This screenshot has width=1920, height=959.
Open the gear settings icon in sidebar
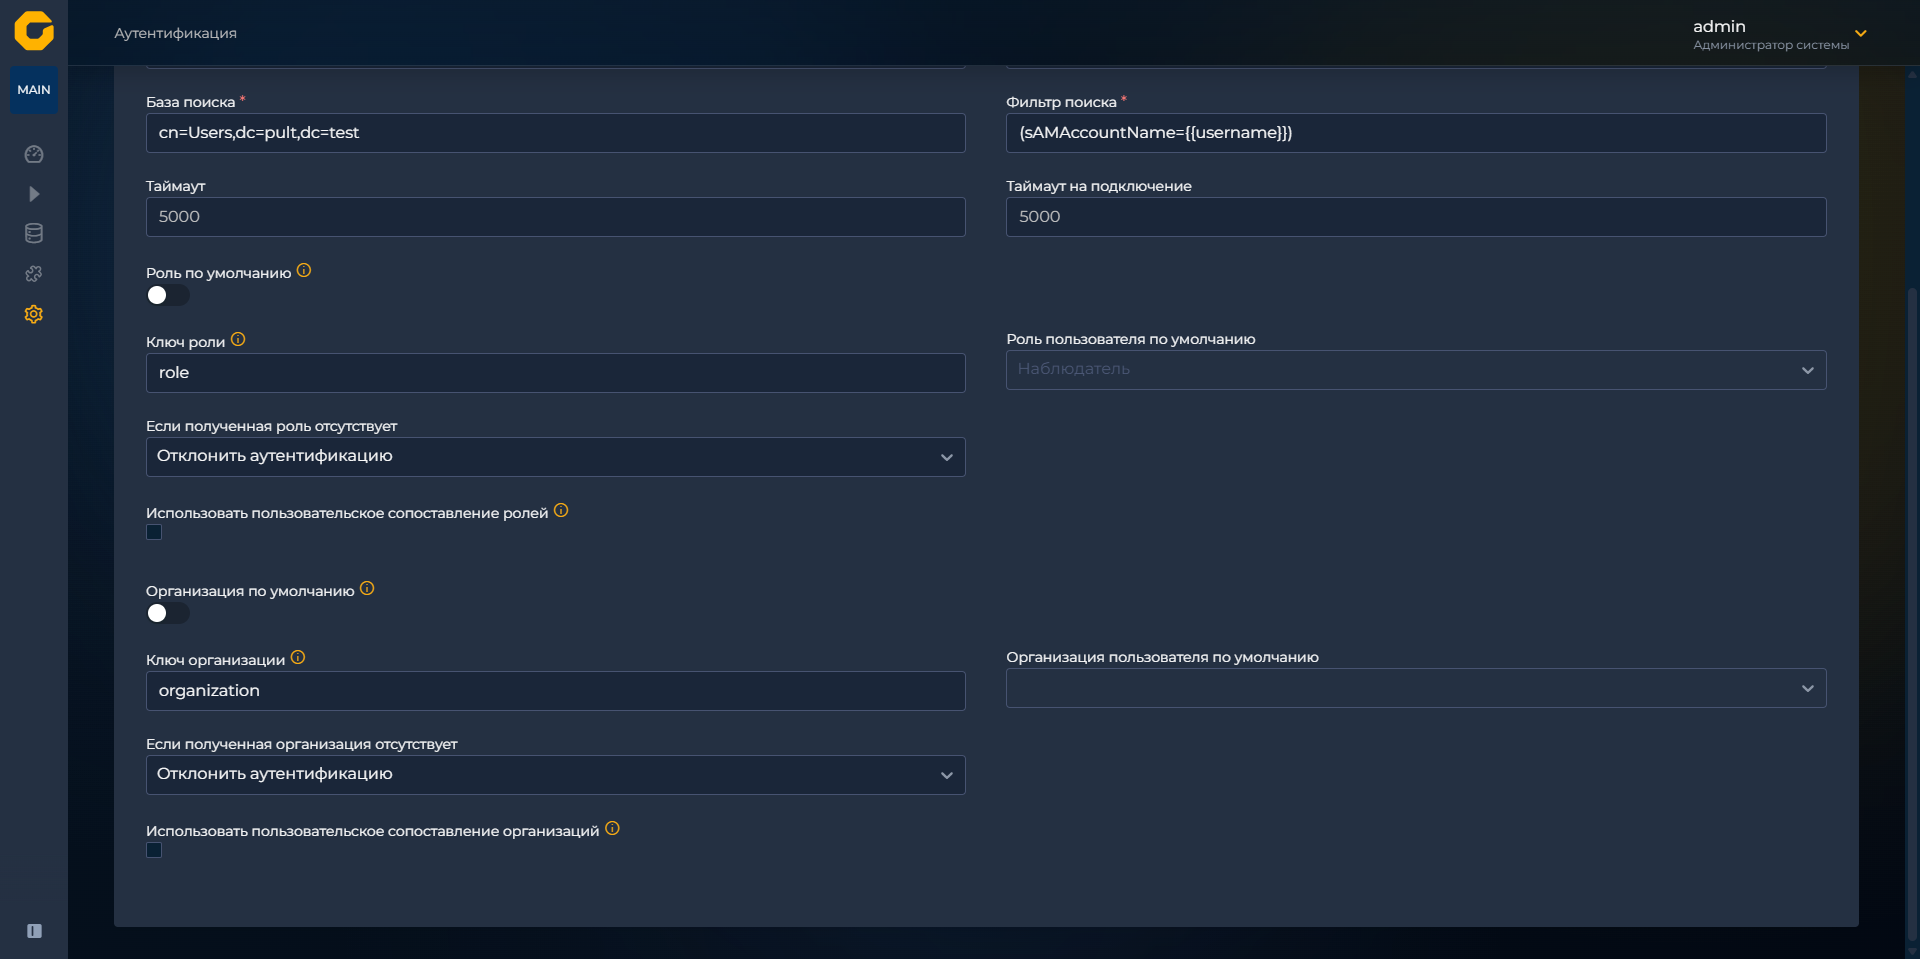click(x=34, y=314)
